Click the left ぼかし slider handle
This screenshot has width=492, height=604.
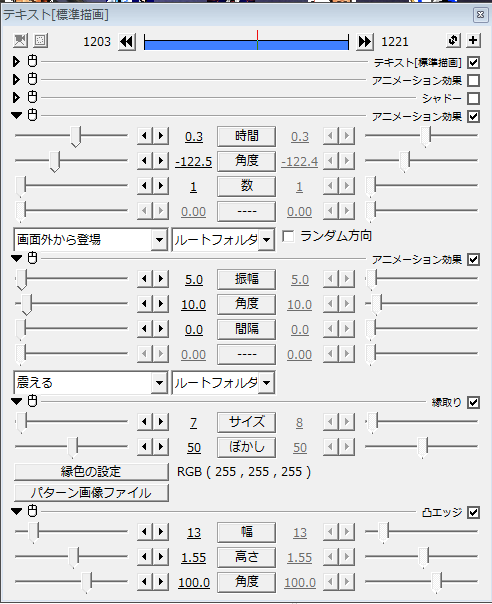(72, 448)
